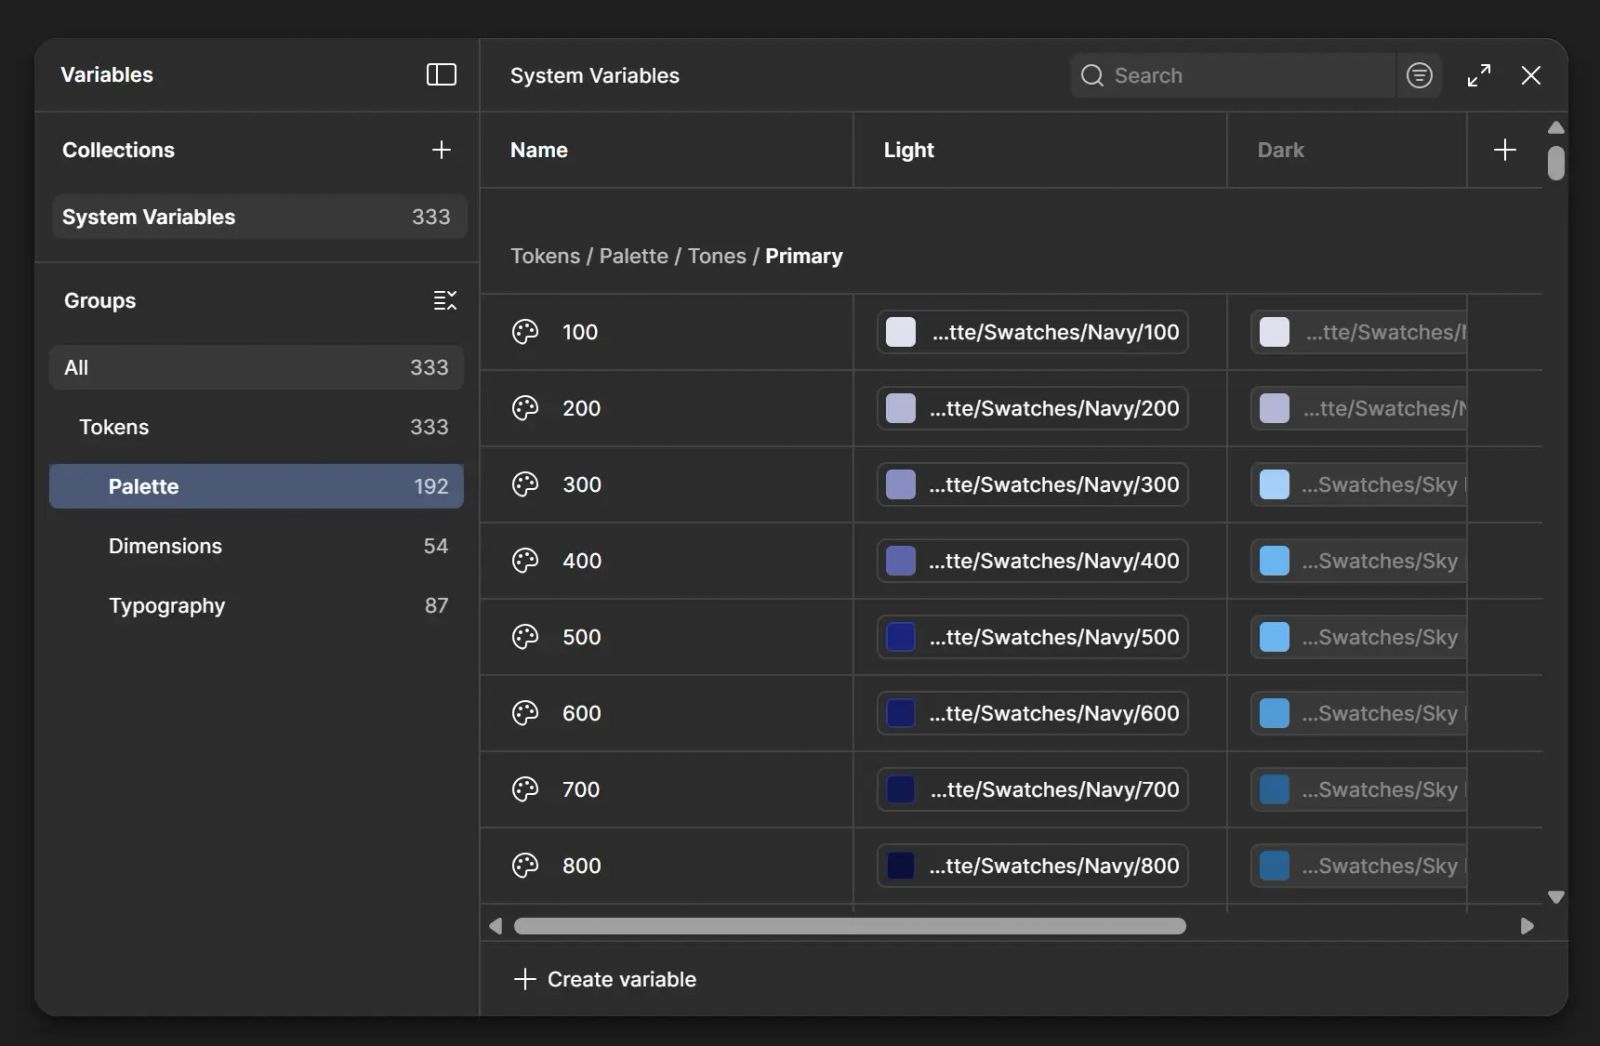The height and width of the screenshot is (1046, 1600).
Task: Open Light alias Navy/700 chip
Action: click(x=1033, y=789)
